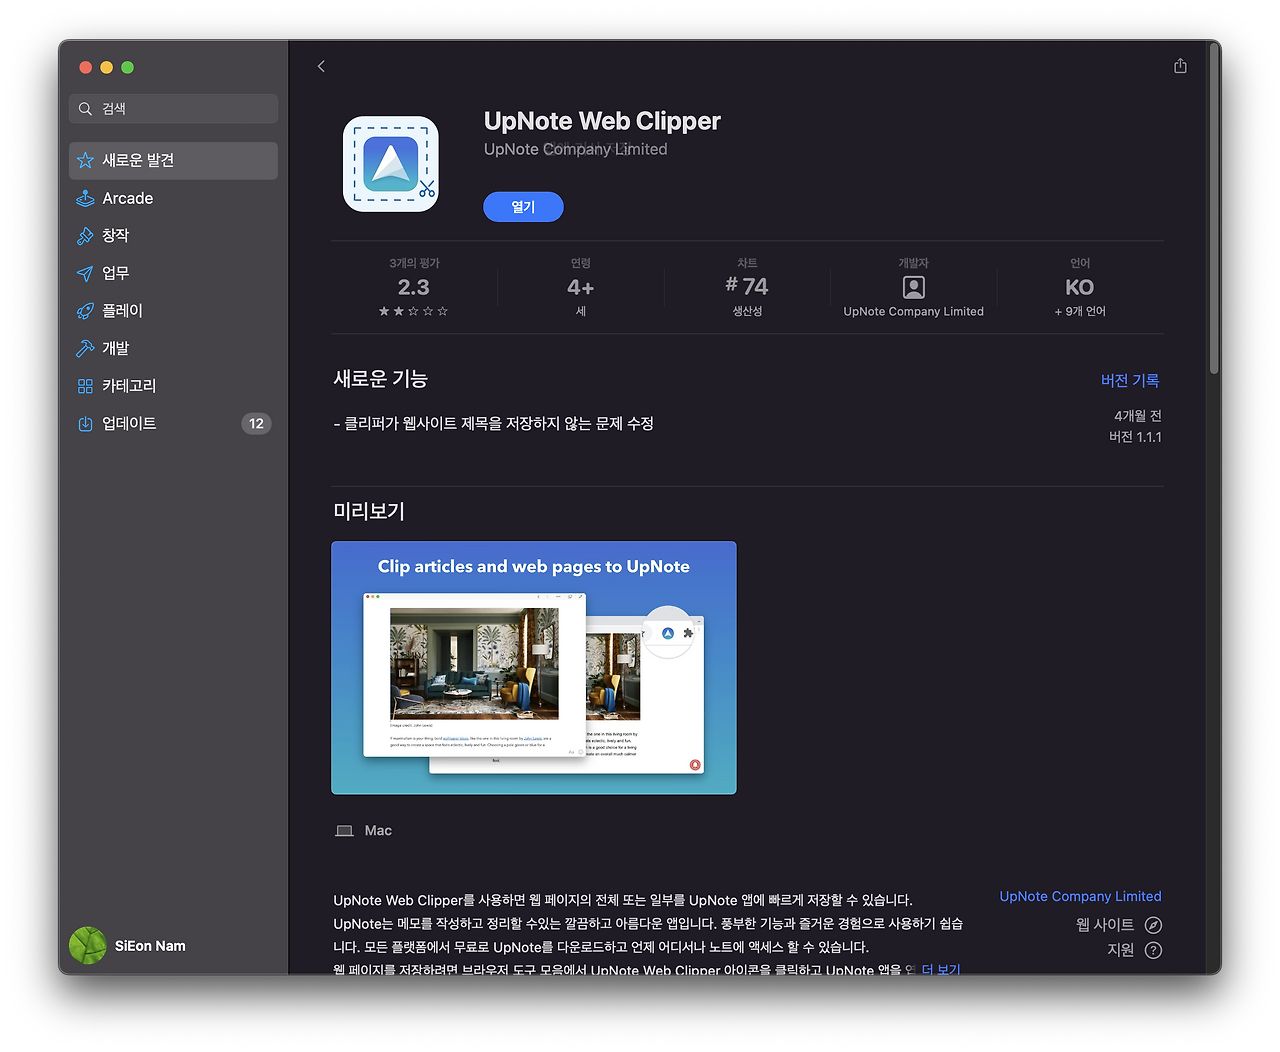Open UpNote Web Clipper with 열기 button

(x=523, y=206)
